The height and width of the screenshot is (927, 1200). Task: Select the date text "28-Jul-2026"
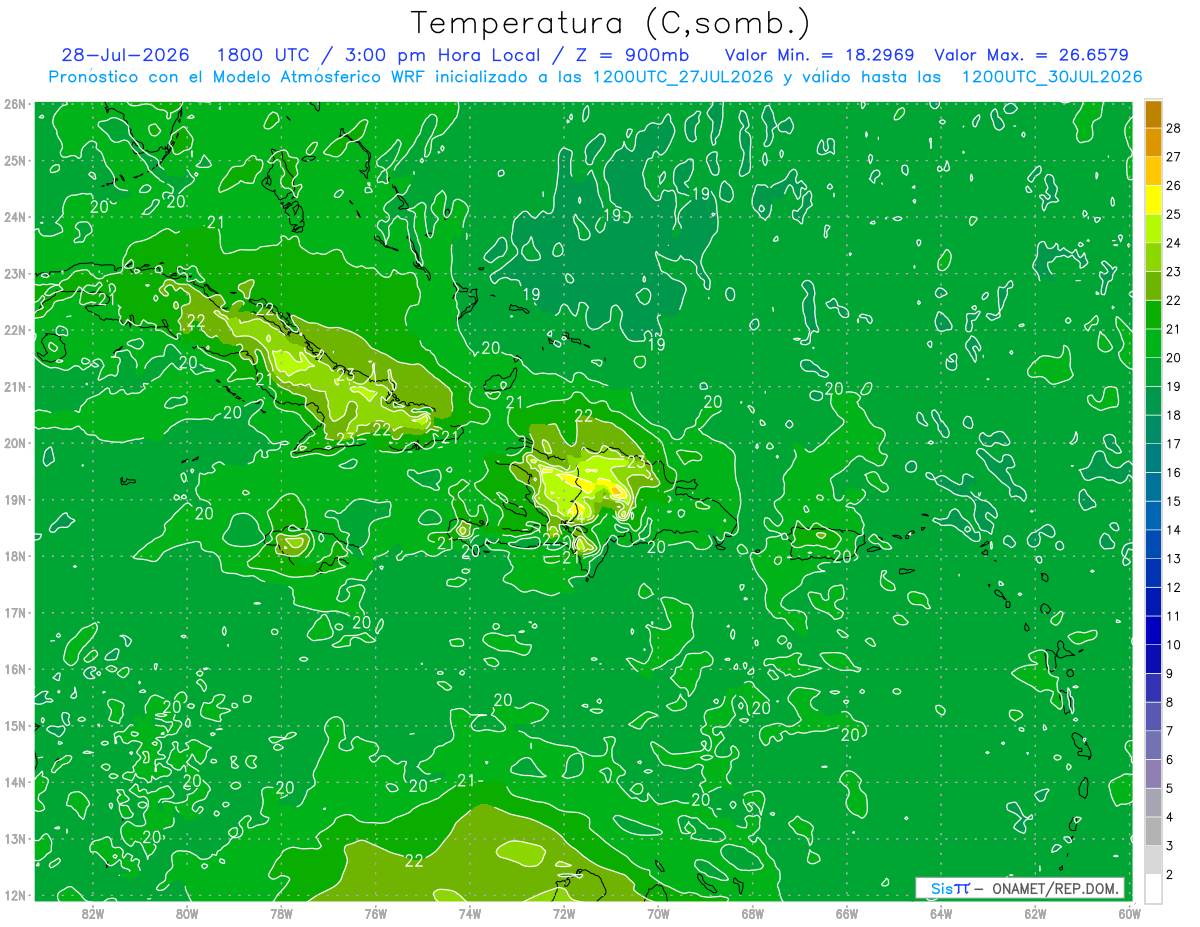tap(128, 55)
